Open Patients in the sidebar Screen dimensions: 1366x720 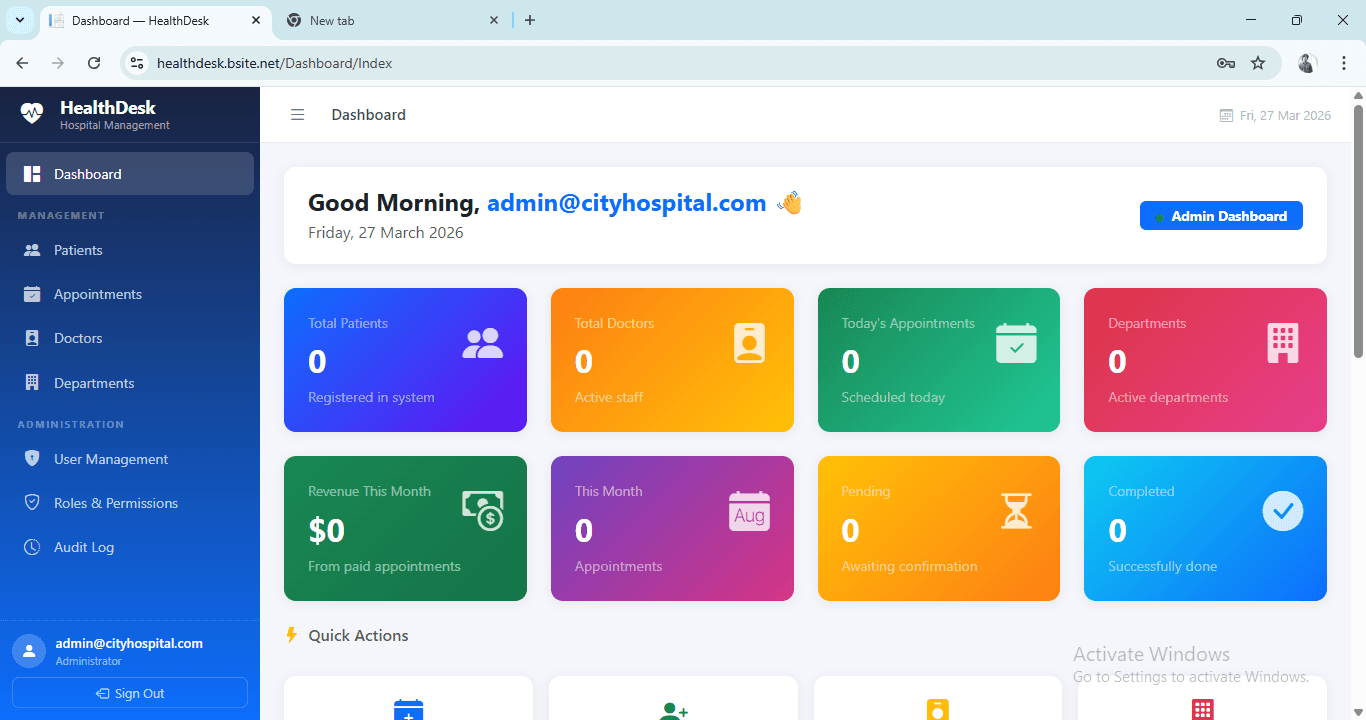tap(130, 250)
